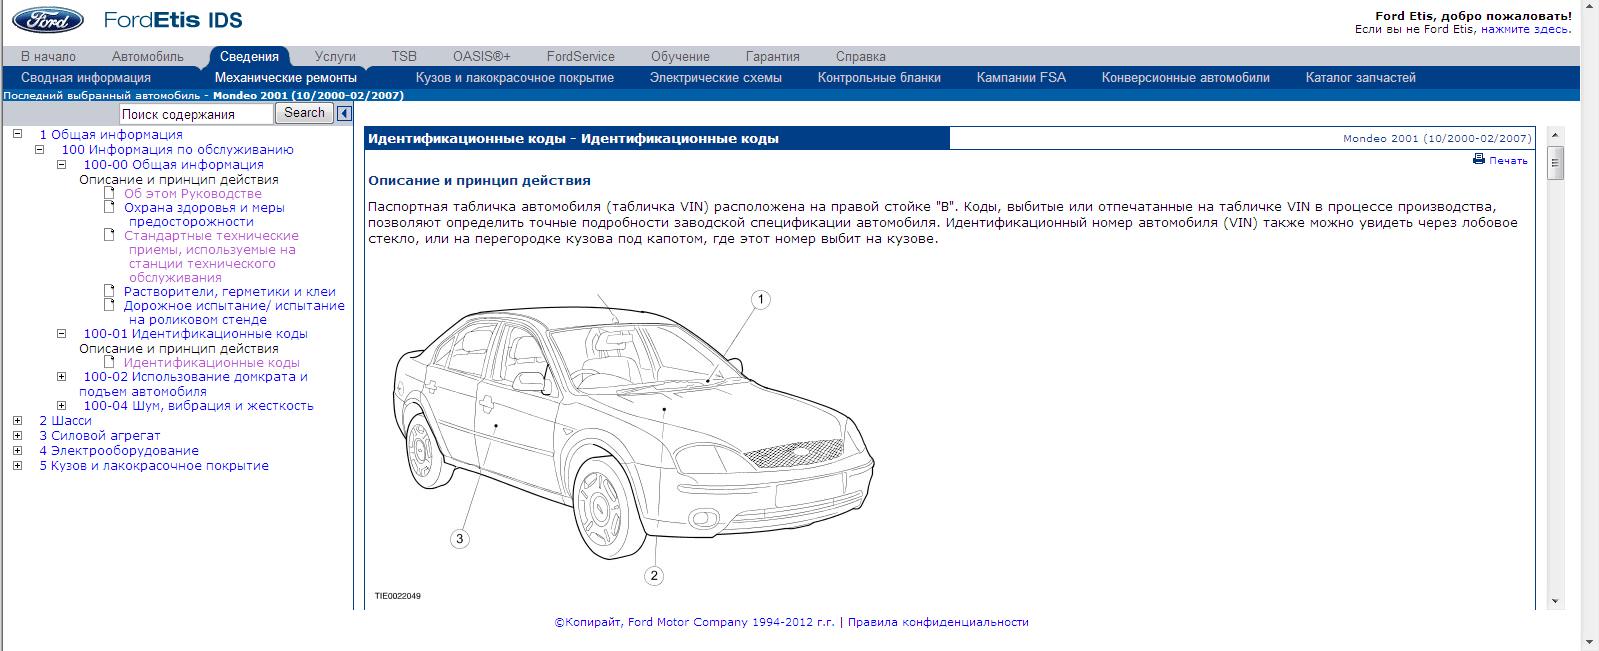Open document icon for Стандартные технические приемы
Viewport: 1599px width, 651px height.
tap(110, 235)
